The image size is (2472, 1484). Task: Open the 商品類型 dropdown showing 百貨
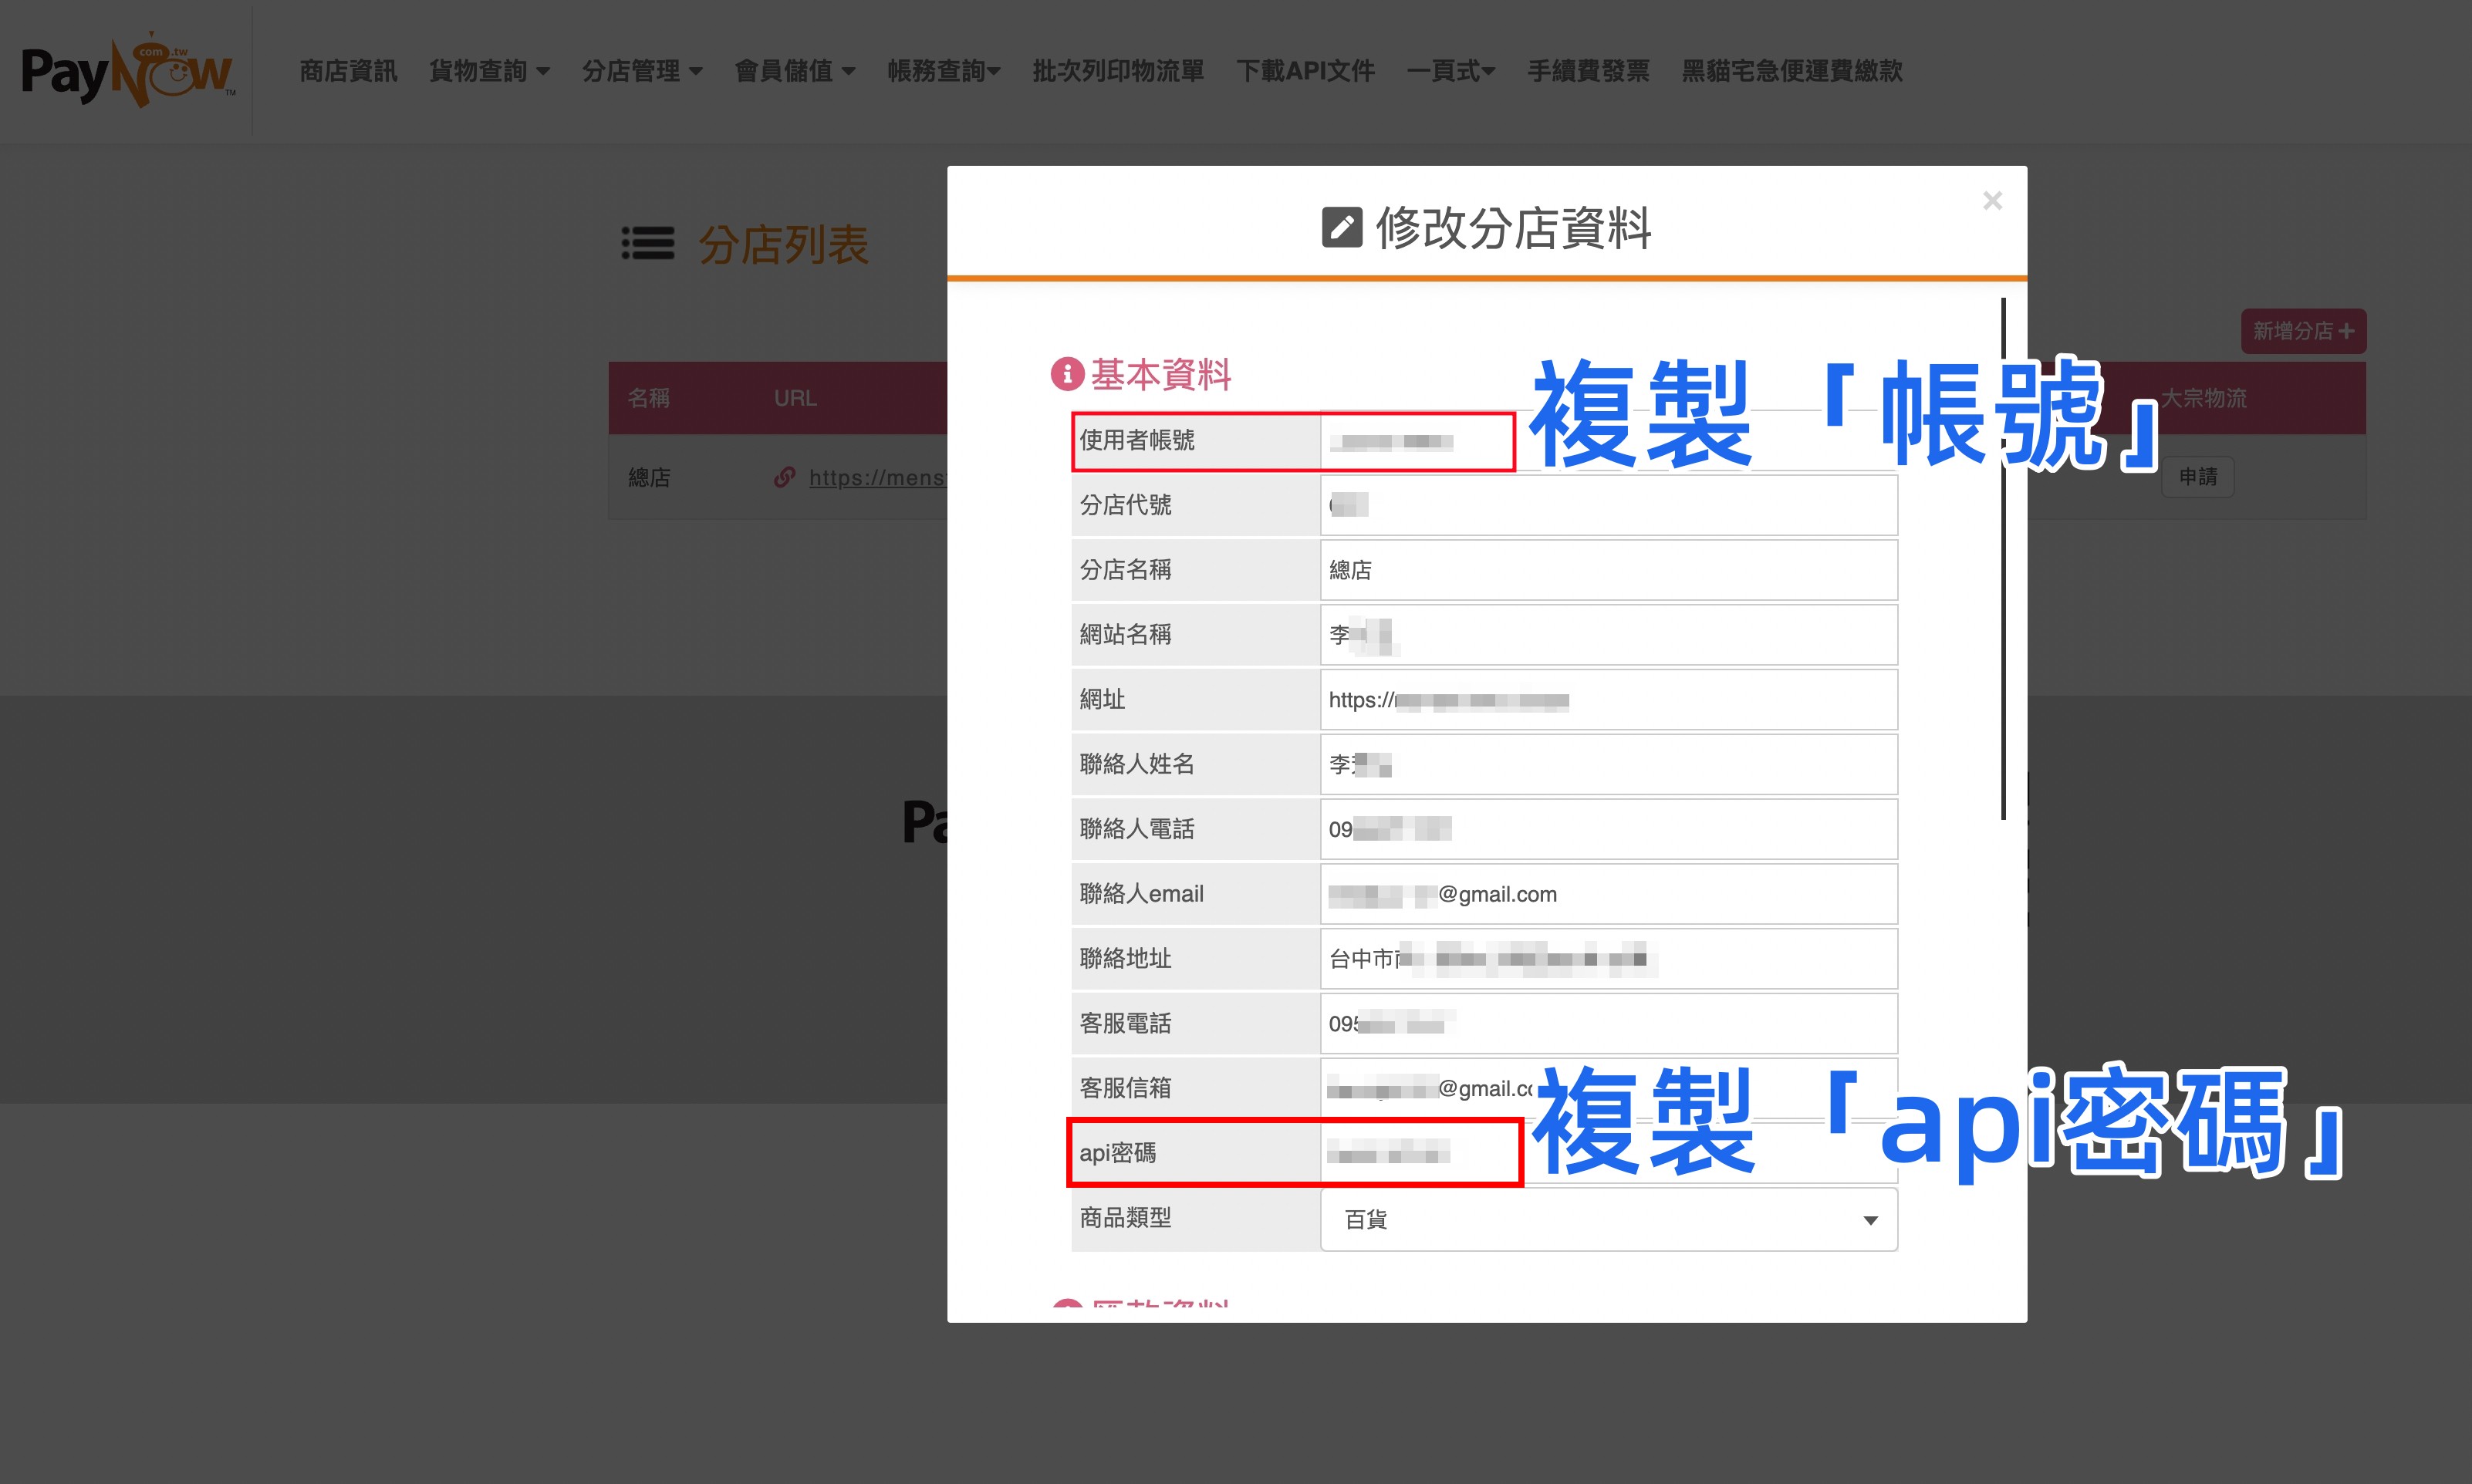pos(1609,1219)
